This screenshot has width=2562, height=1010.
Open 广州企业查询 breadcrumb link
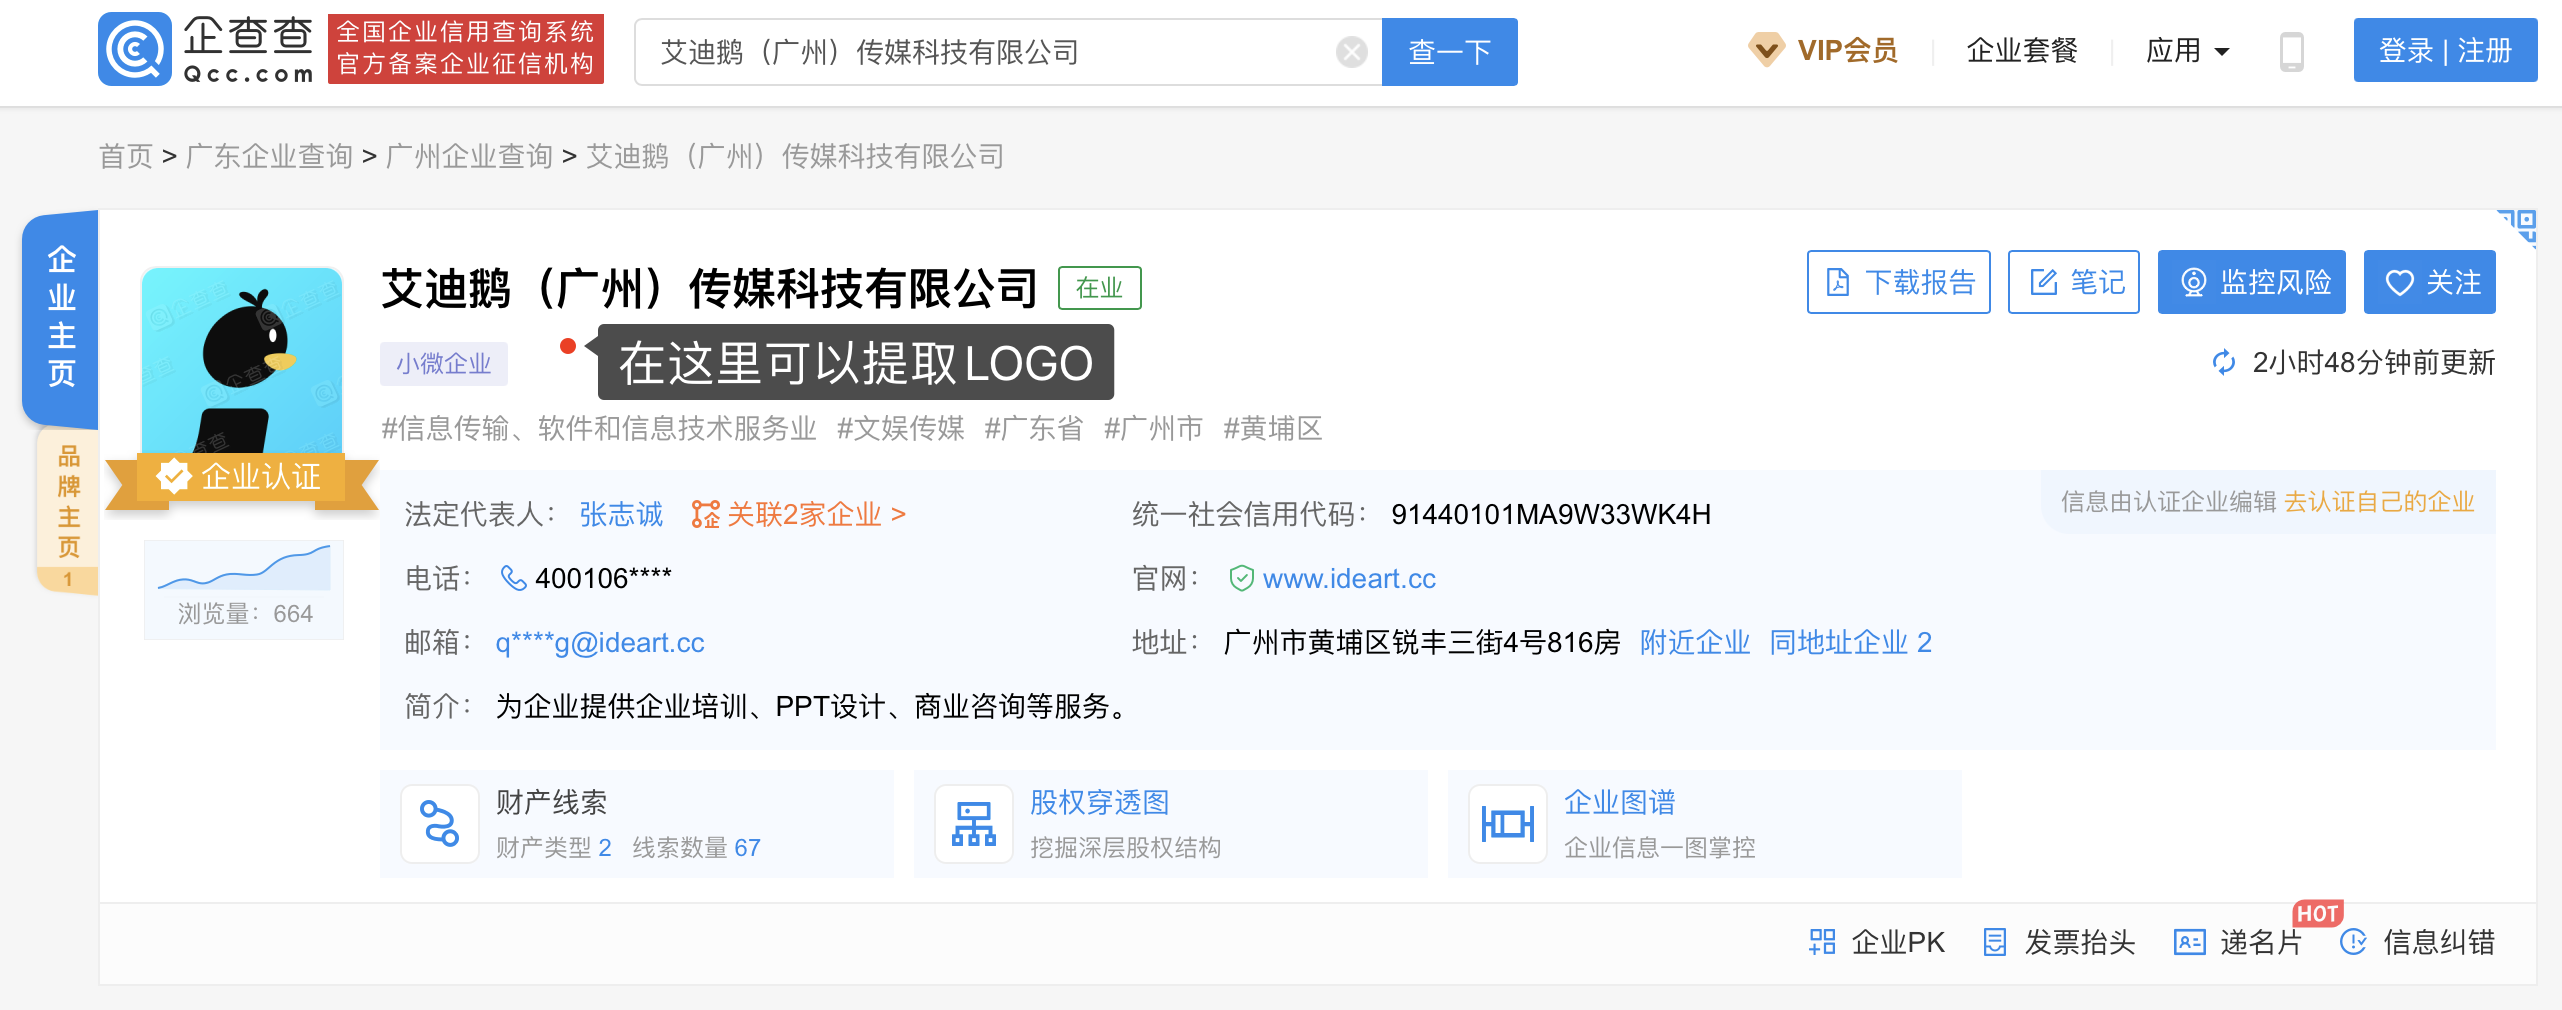469,156
